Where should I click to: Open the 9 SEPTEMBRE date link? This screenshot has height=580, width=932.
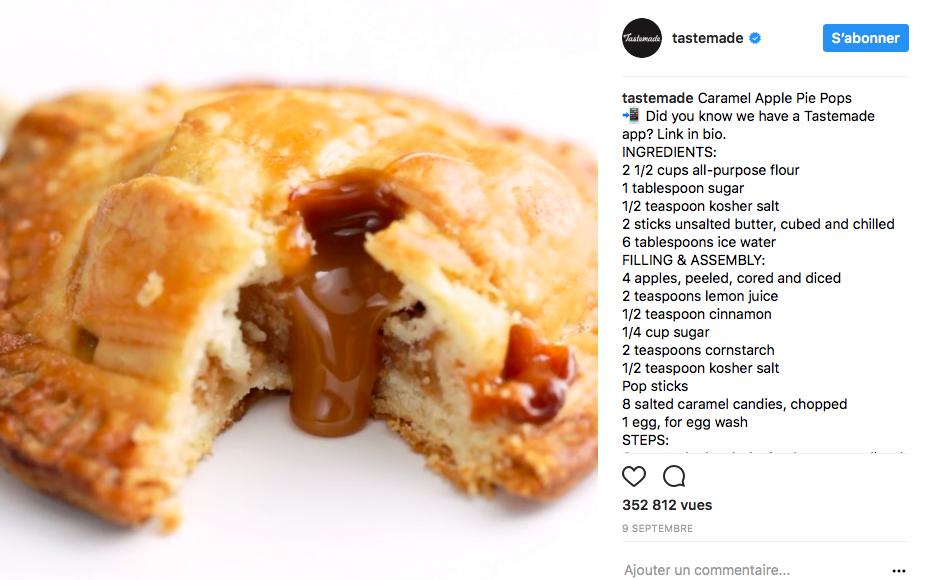tap(657, 528)
